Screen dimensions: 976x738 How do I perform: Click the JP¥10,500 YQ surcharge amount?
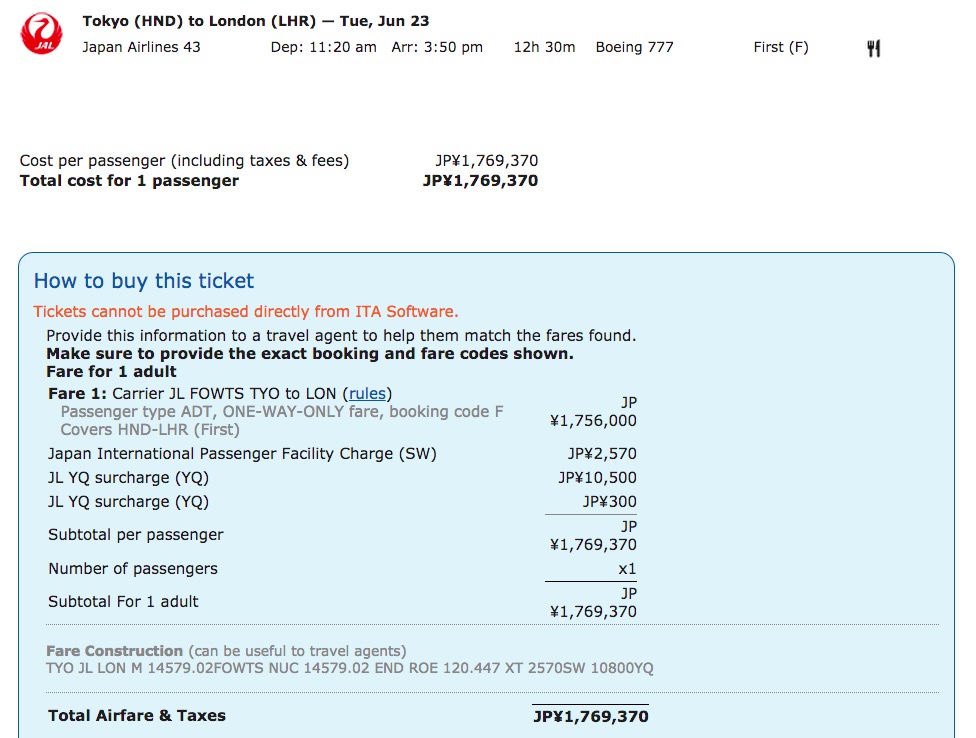[597, 478]
